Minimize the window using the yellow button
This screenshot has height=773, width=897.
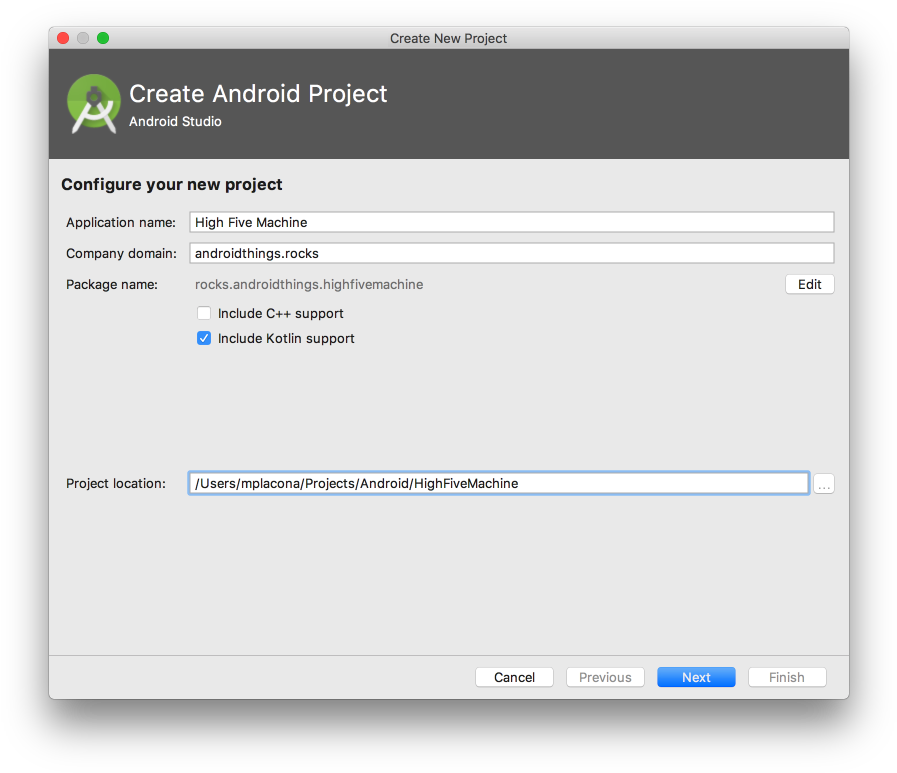pos(83,38)
